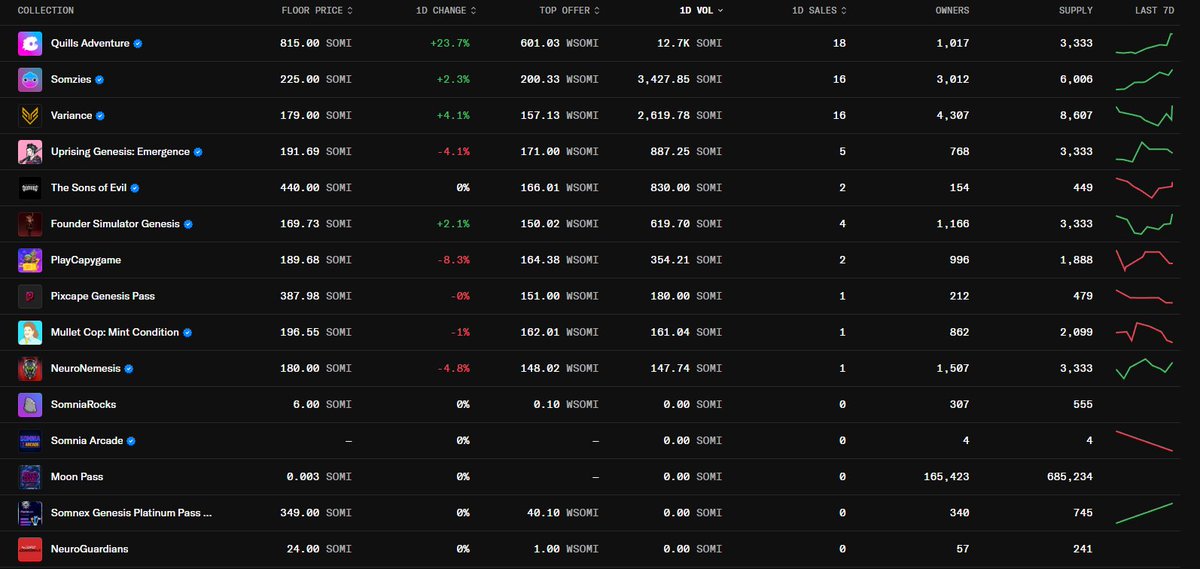
Task: Open the Somzies collection avatar
Action: pos(30,80)
